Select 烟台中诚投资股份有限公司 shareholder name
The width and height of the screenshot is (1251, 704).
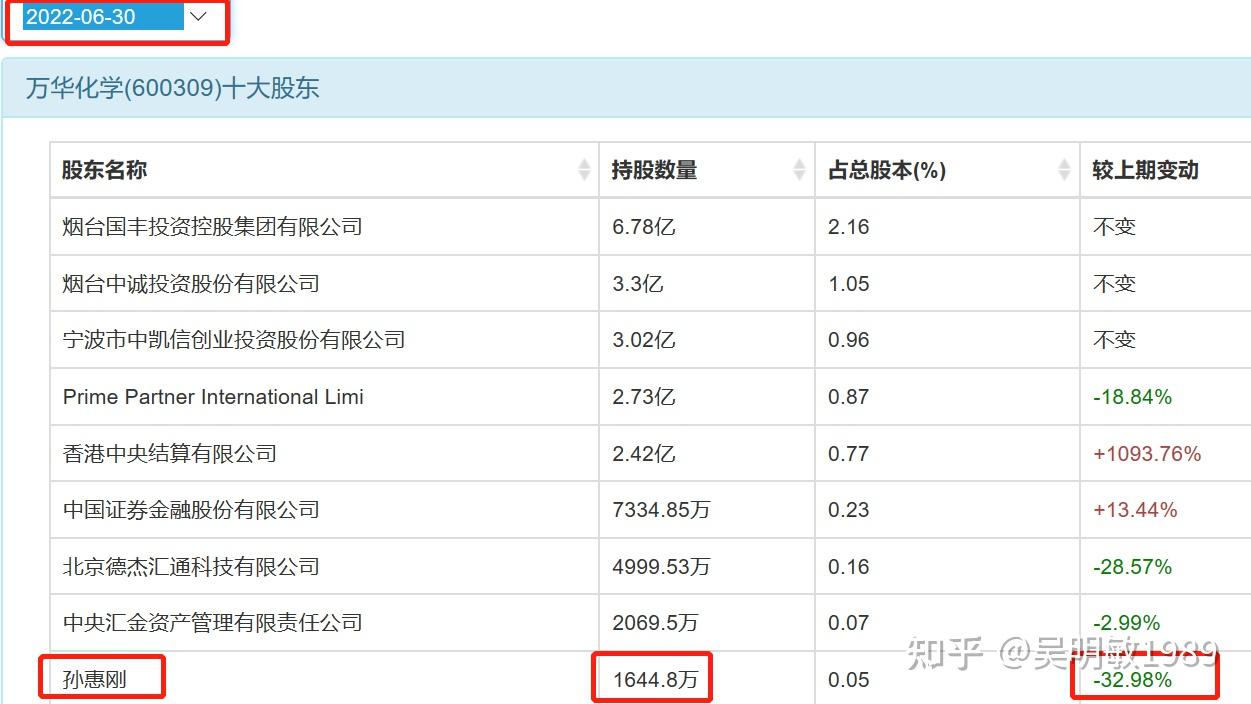[x=191, y=284]
